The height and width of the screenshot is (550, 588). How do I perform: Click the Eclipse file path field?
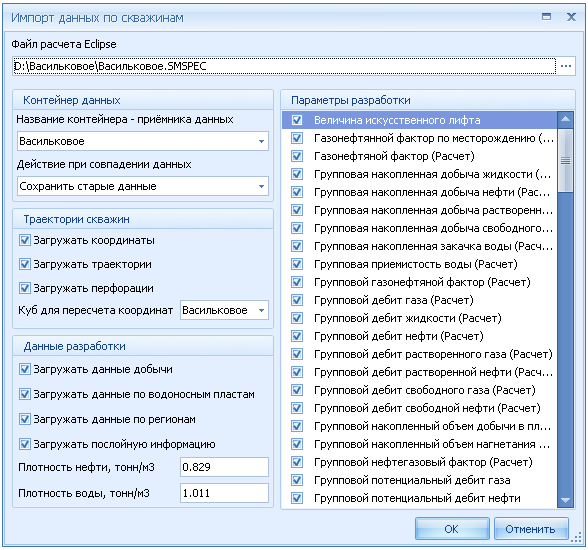click(x=284, y=66)
